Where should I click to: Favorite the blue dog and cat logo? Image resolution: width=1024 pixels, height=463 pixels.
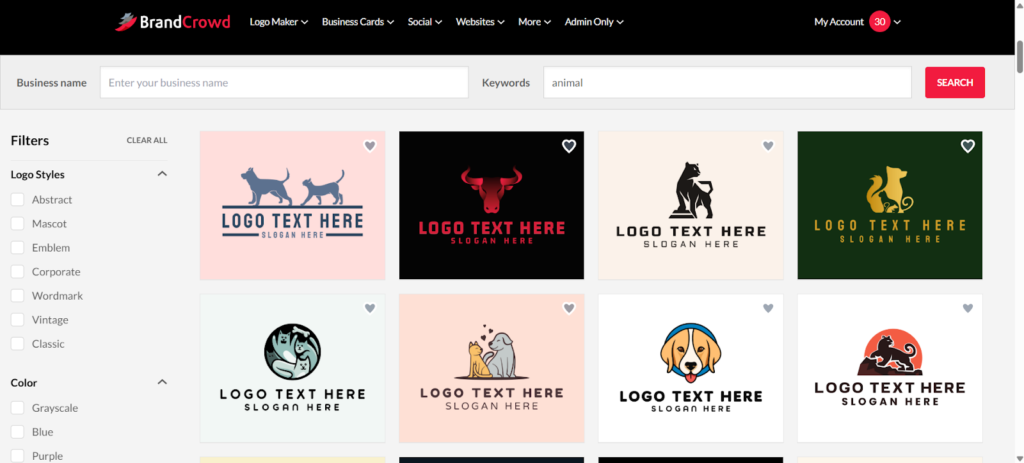[369, 146]
